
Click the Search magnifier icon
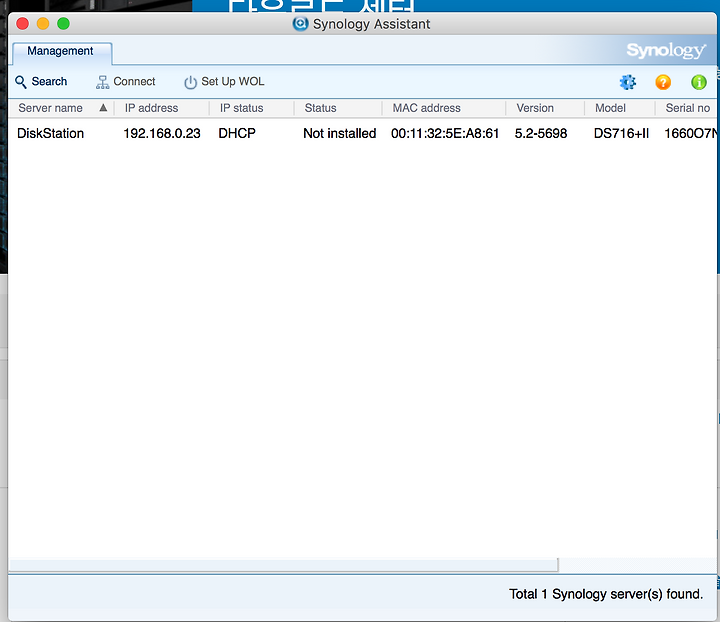coord(21,82)
